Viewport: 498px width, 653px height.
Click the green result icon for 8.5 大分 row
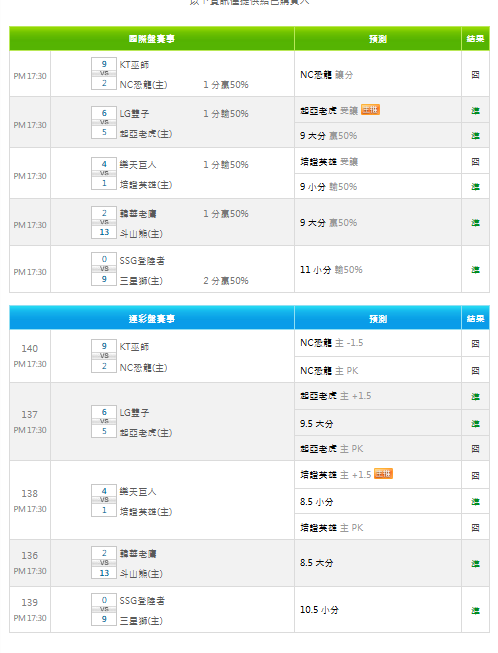[475, 563]
